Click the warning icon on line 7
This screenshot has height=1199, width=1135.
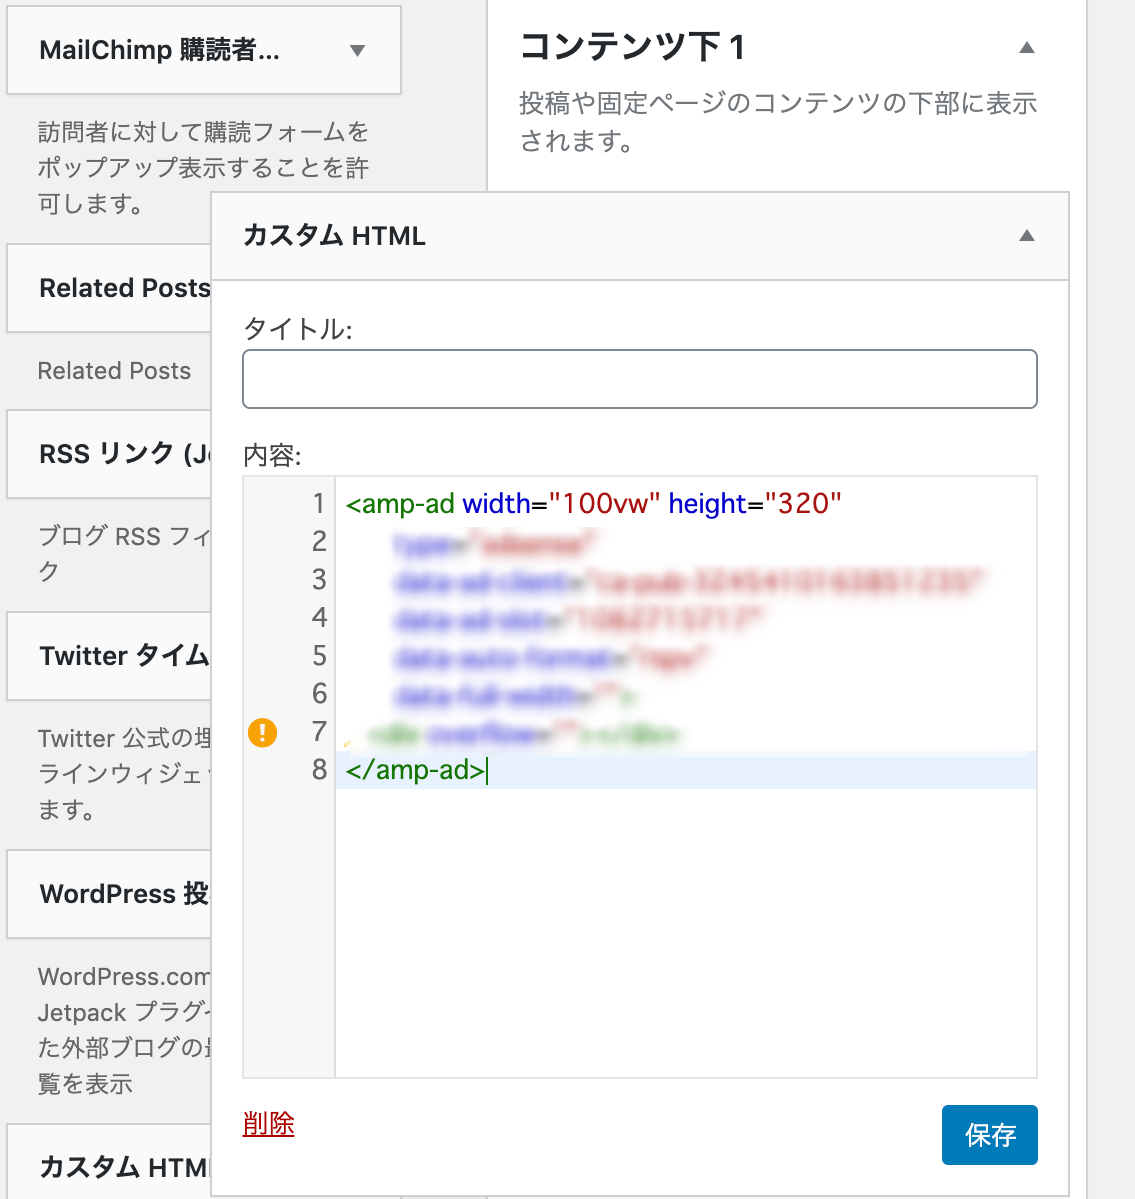coord(262,733)
